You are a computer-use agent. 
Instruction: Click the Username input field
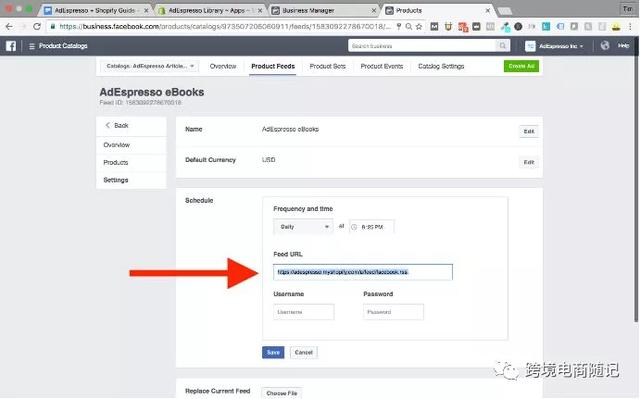click(304, 312)
